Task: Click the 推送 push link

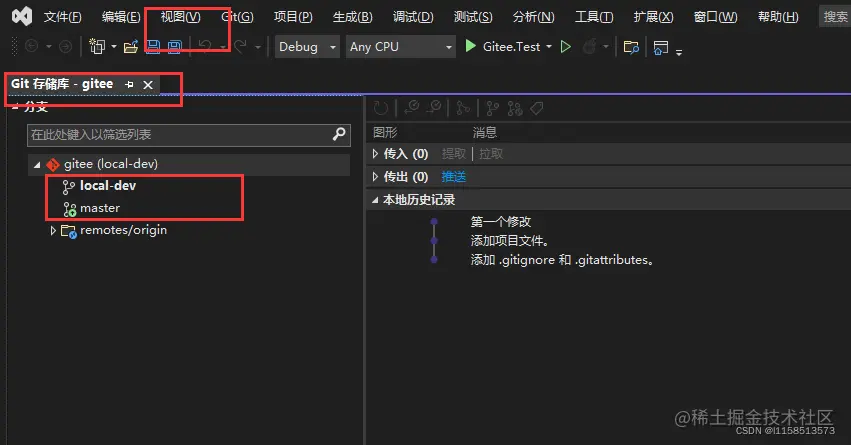Action: (x=454, y=176)
